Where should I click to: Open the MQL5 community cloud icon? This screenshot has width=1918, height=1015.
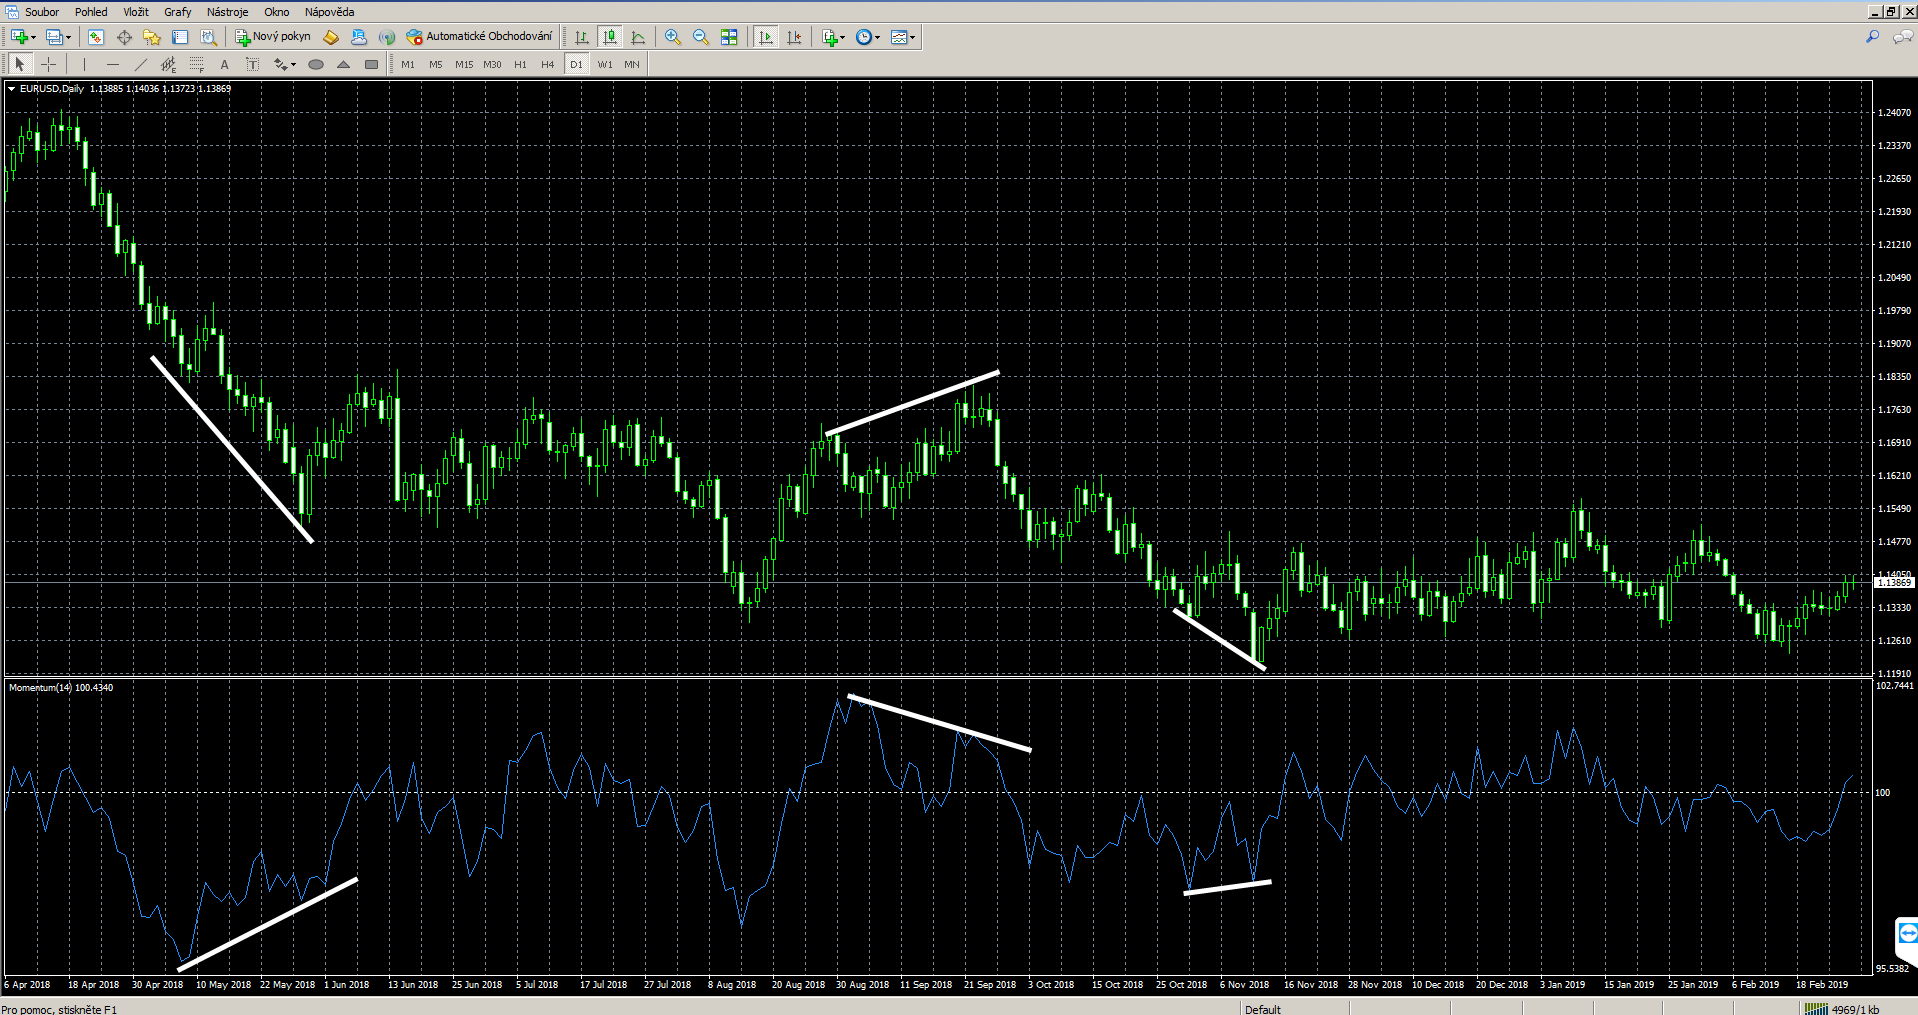click(359, 37)
